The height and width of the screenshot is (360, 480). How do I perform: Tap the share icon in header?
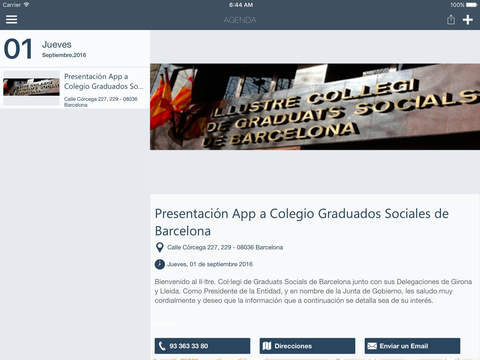[451, 20]
